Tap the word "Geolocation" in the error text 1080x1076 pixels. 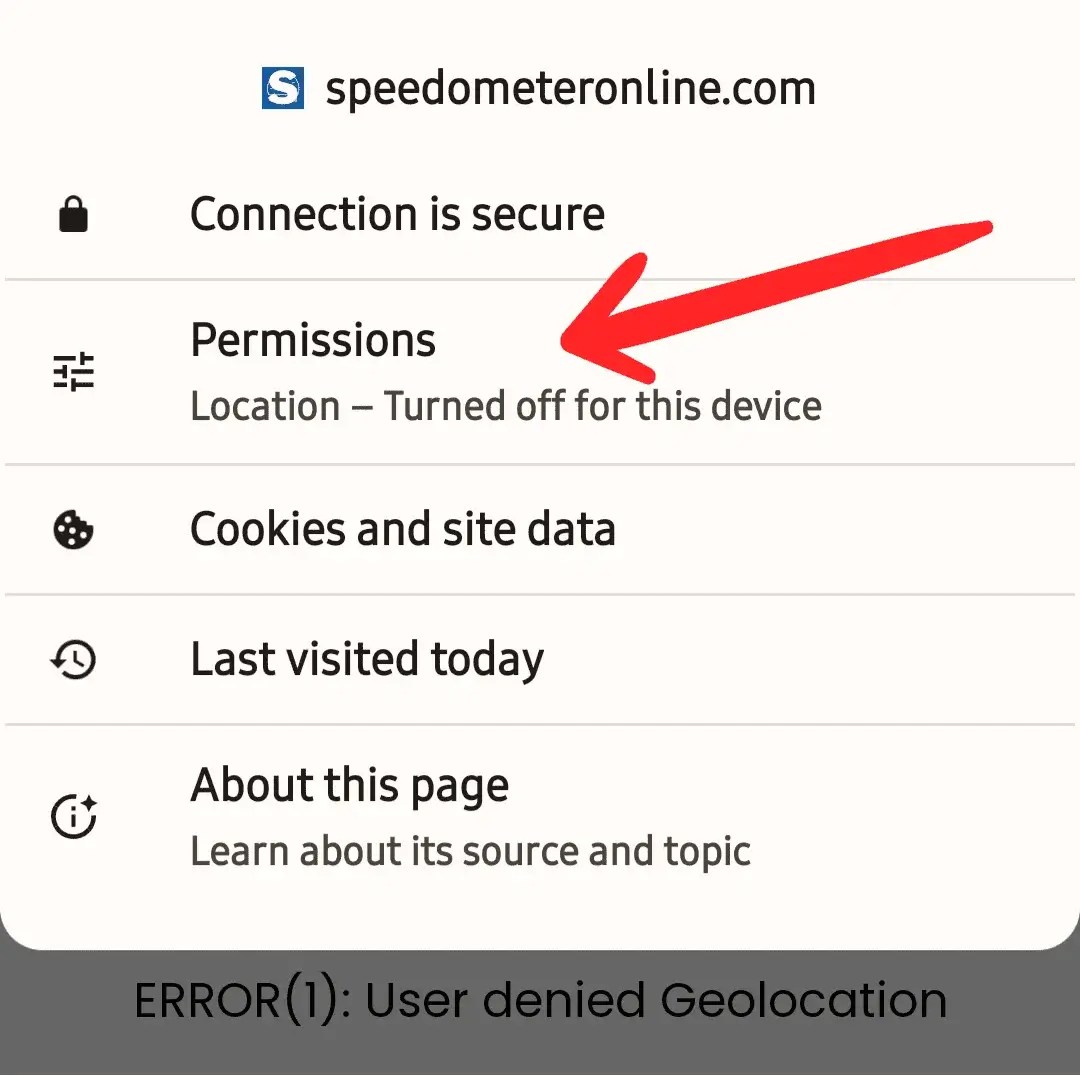(803, 1001)
